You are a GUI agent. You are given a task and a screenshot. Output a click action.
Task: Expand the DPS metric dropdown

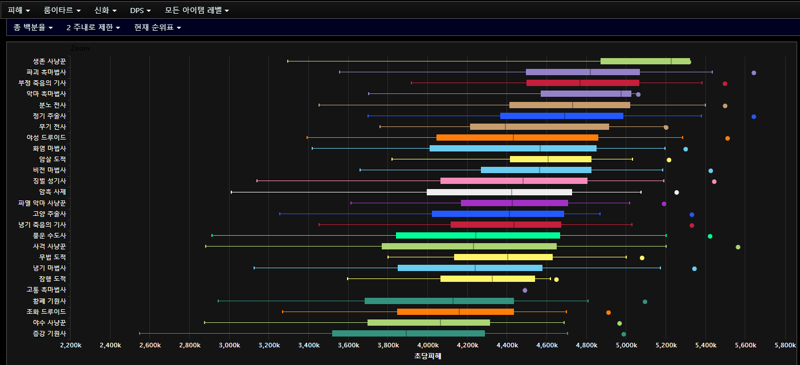[140, 10]
